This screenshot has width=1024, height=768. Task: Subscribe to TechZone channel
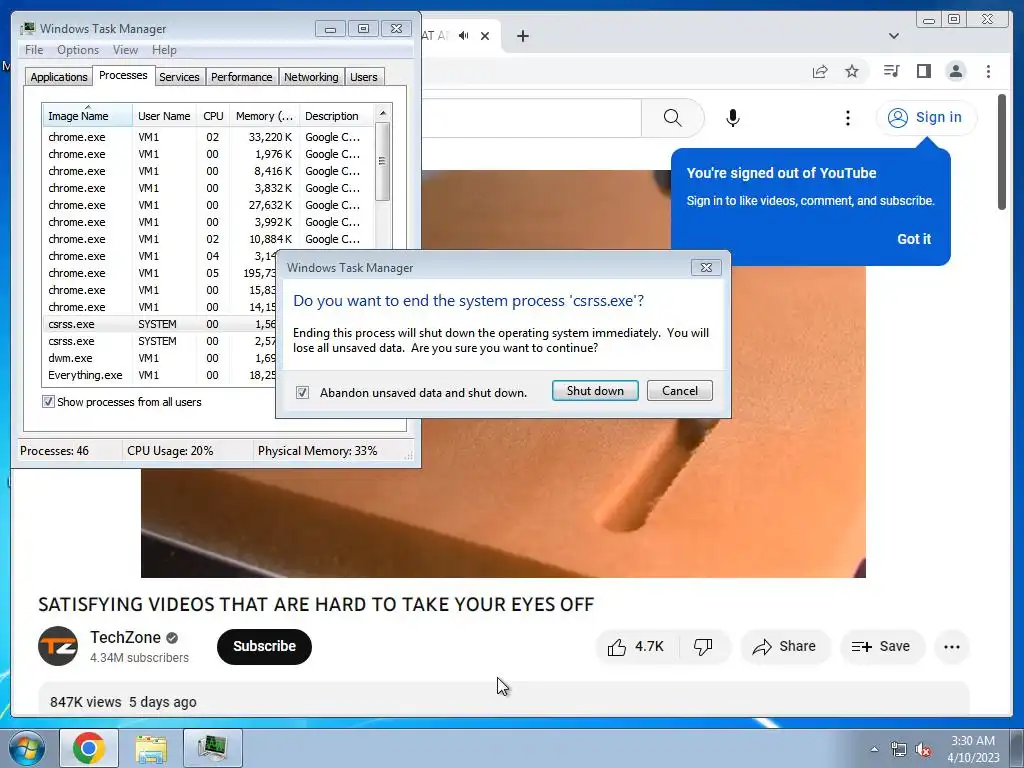[264, 647]
